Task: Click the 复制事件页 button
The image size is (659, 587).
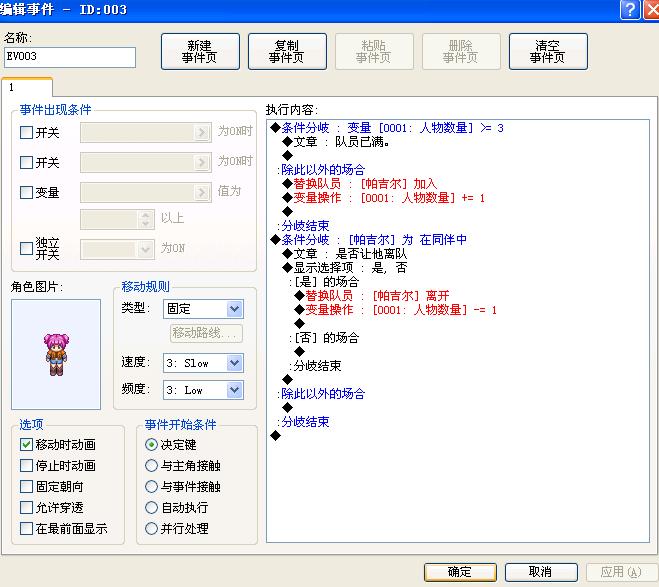Action: [x=287, y=51]
